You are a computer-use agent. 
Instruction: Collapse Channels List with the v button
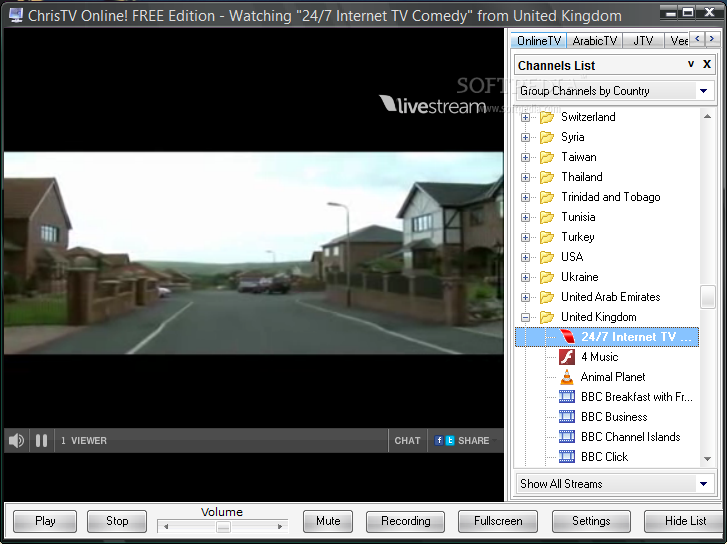coord(691,64)
